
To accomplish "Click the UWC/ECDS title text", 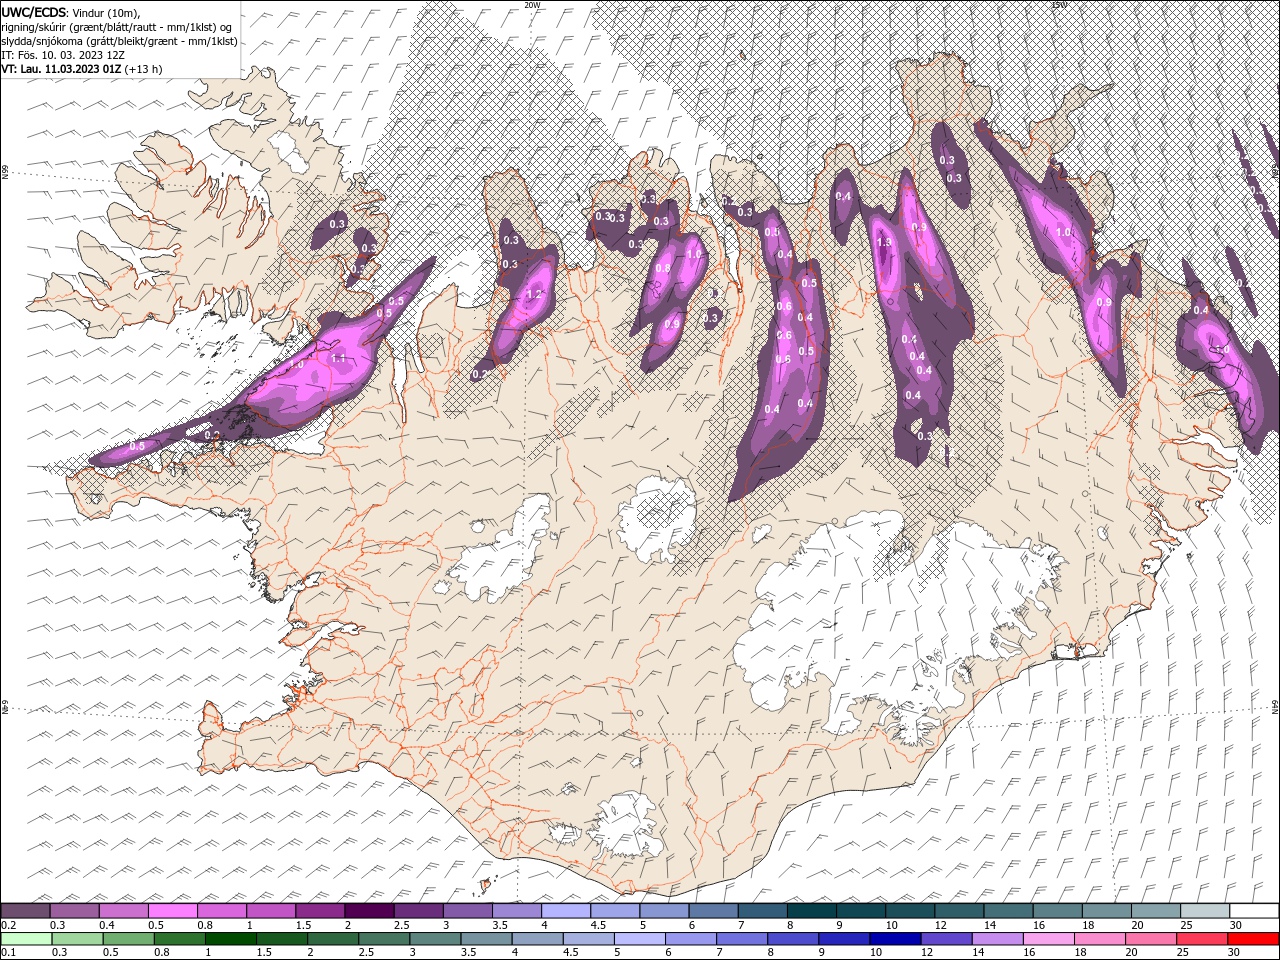I will pos(34,12).
